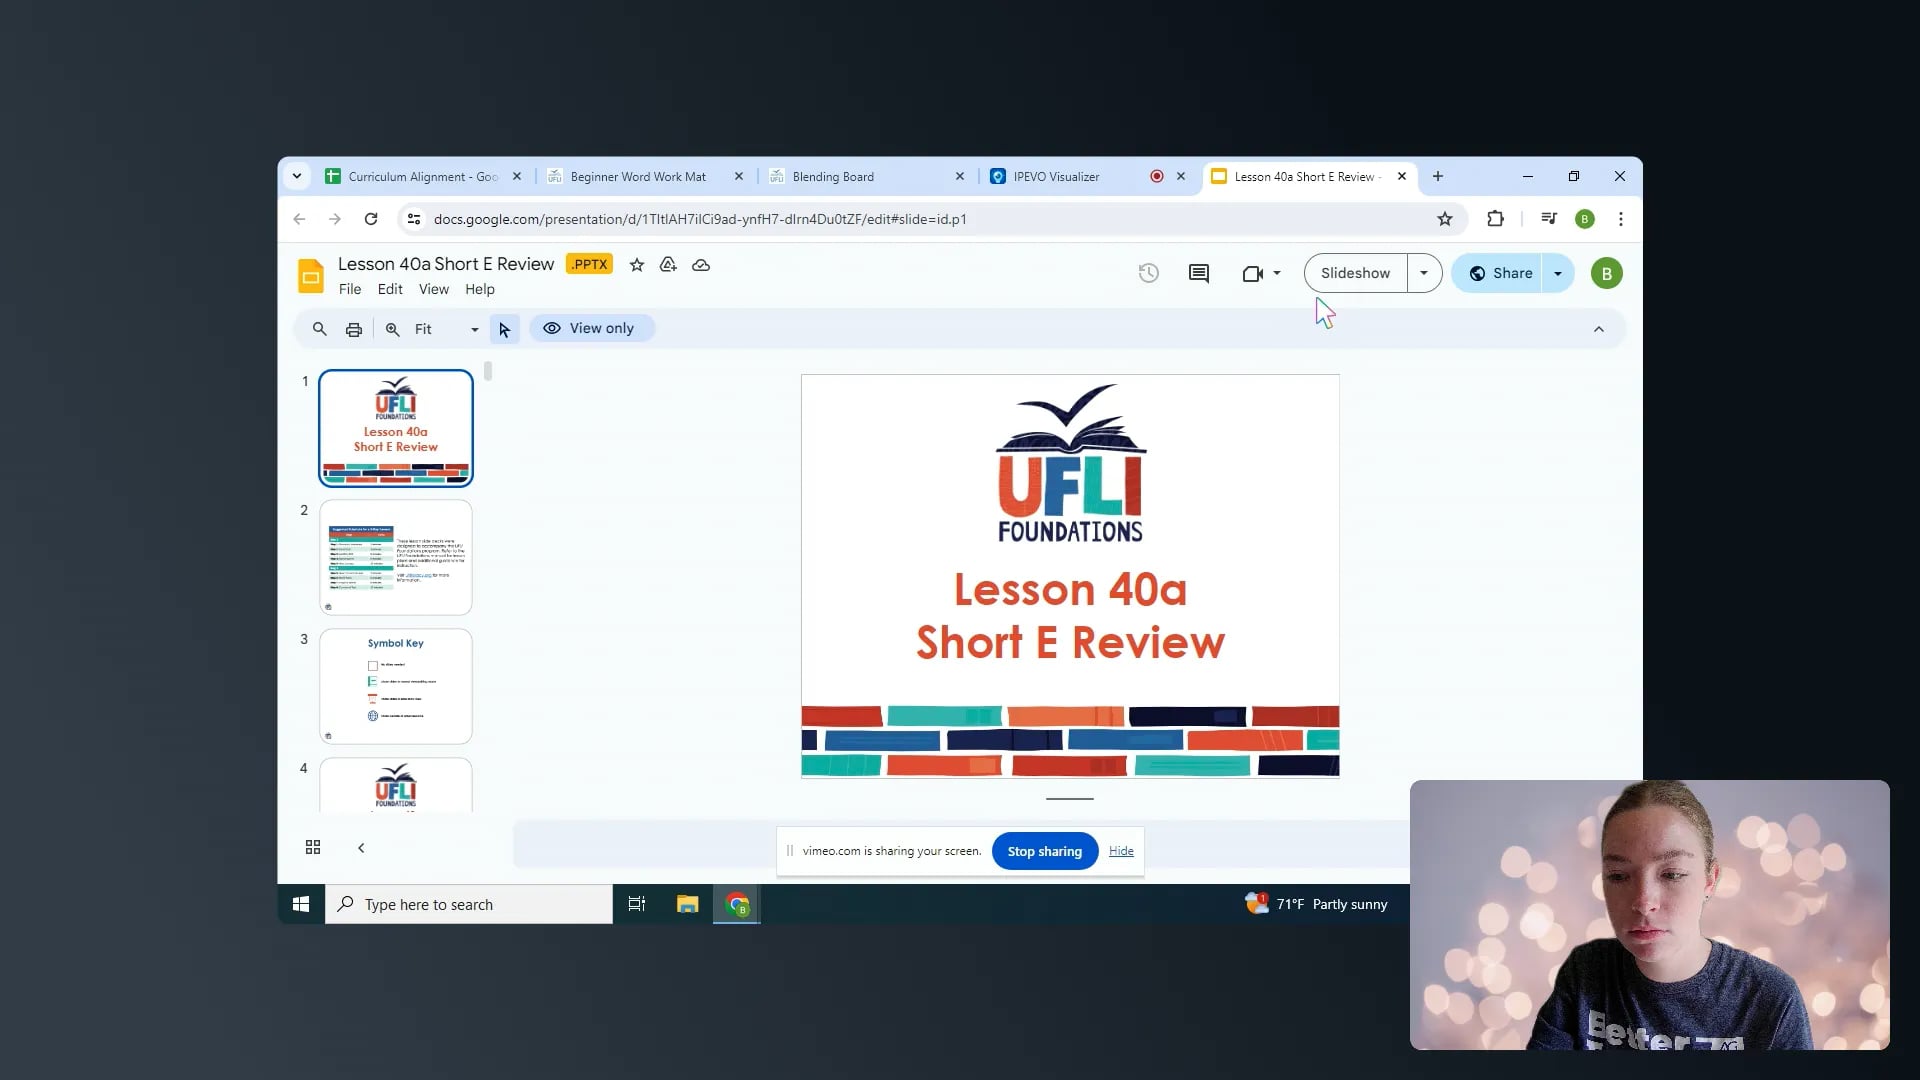Open the comments panel icon
Screen dimensions: 1920x1080
coord(1198,273)
